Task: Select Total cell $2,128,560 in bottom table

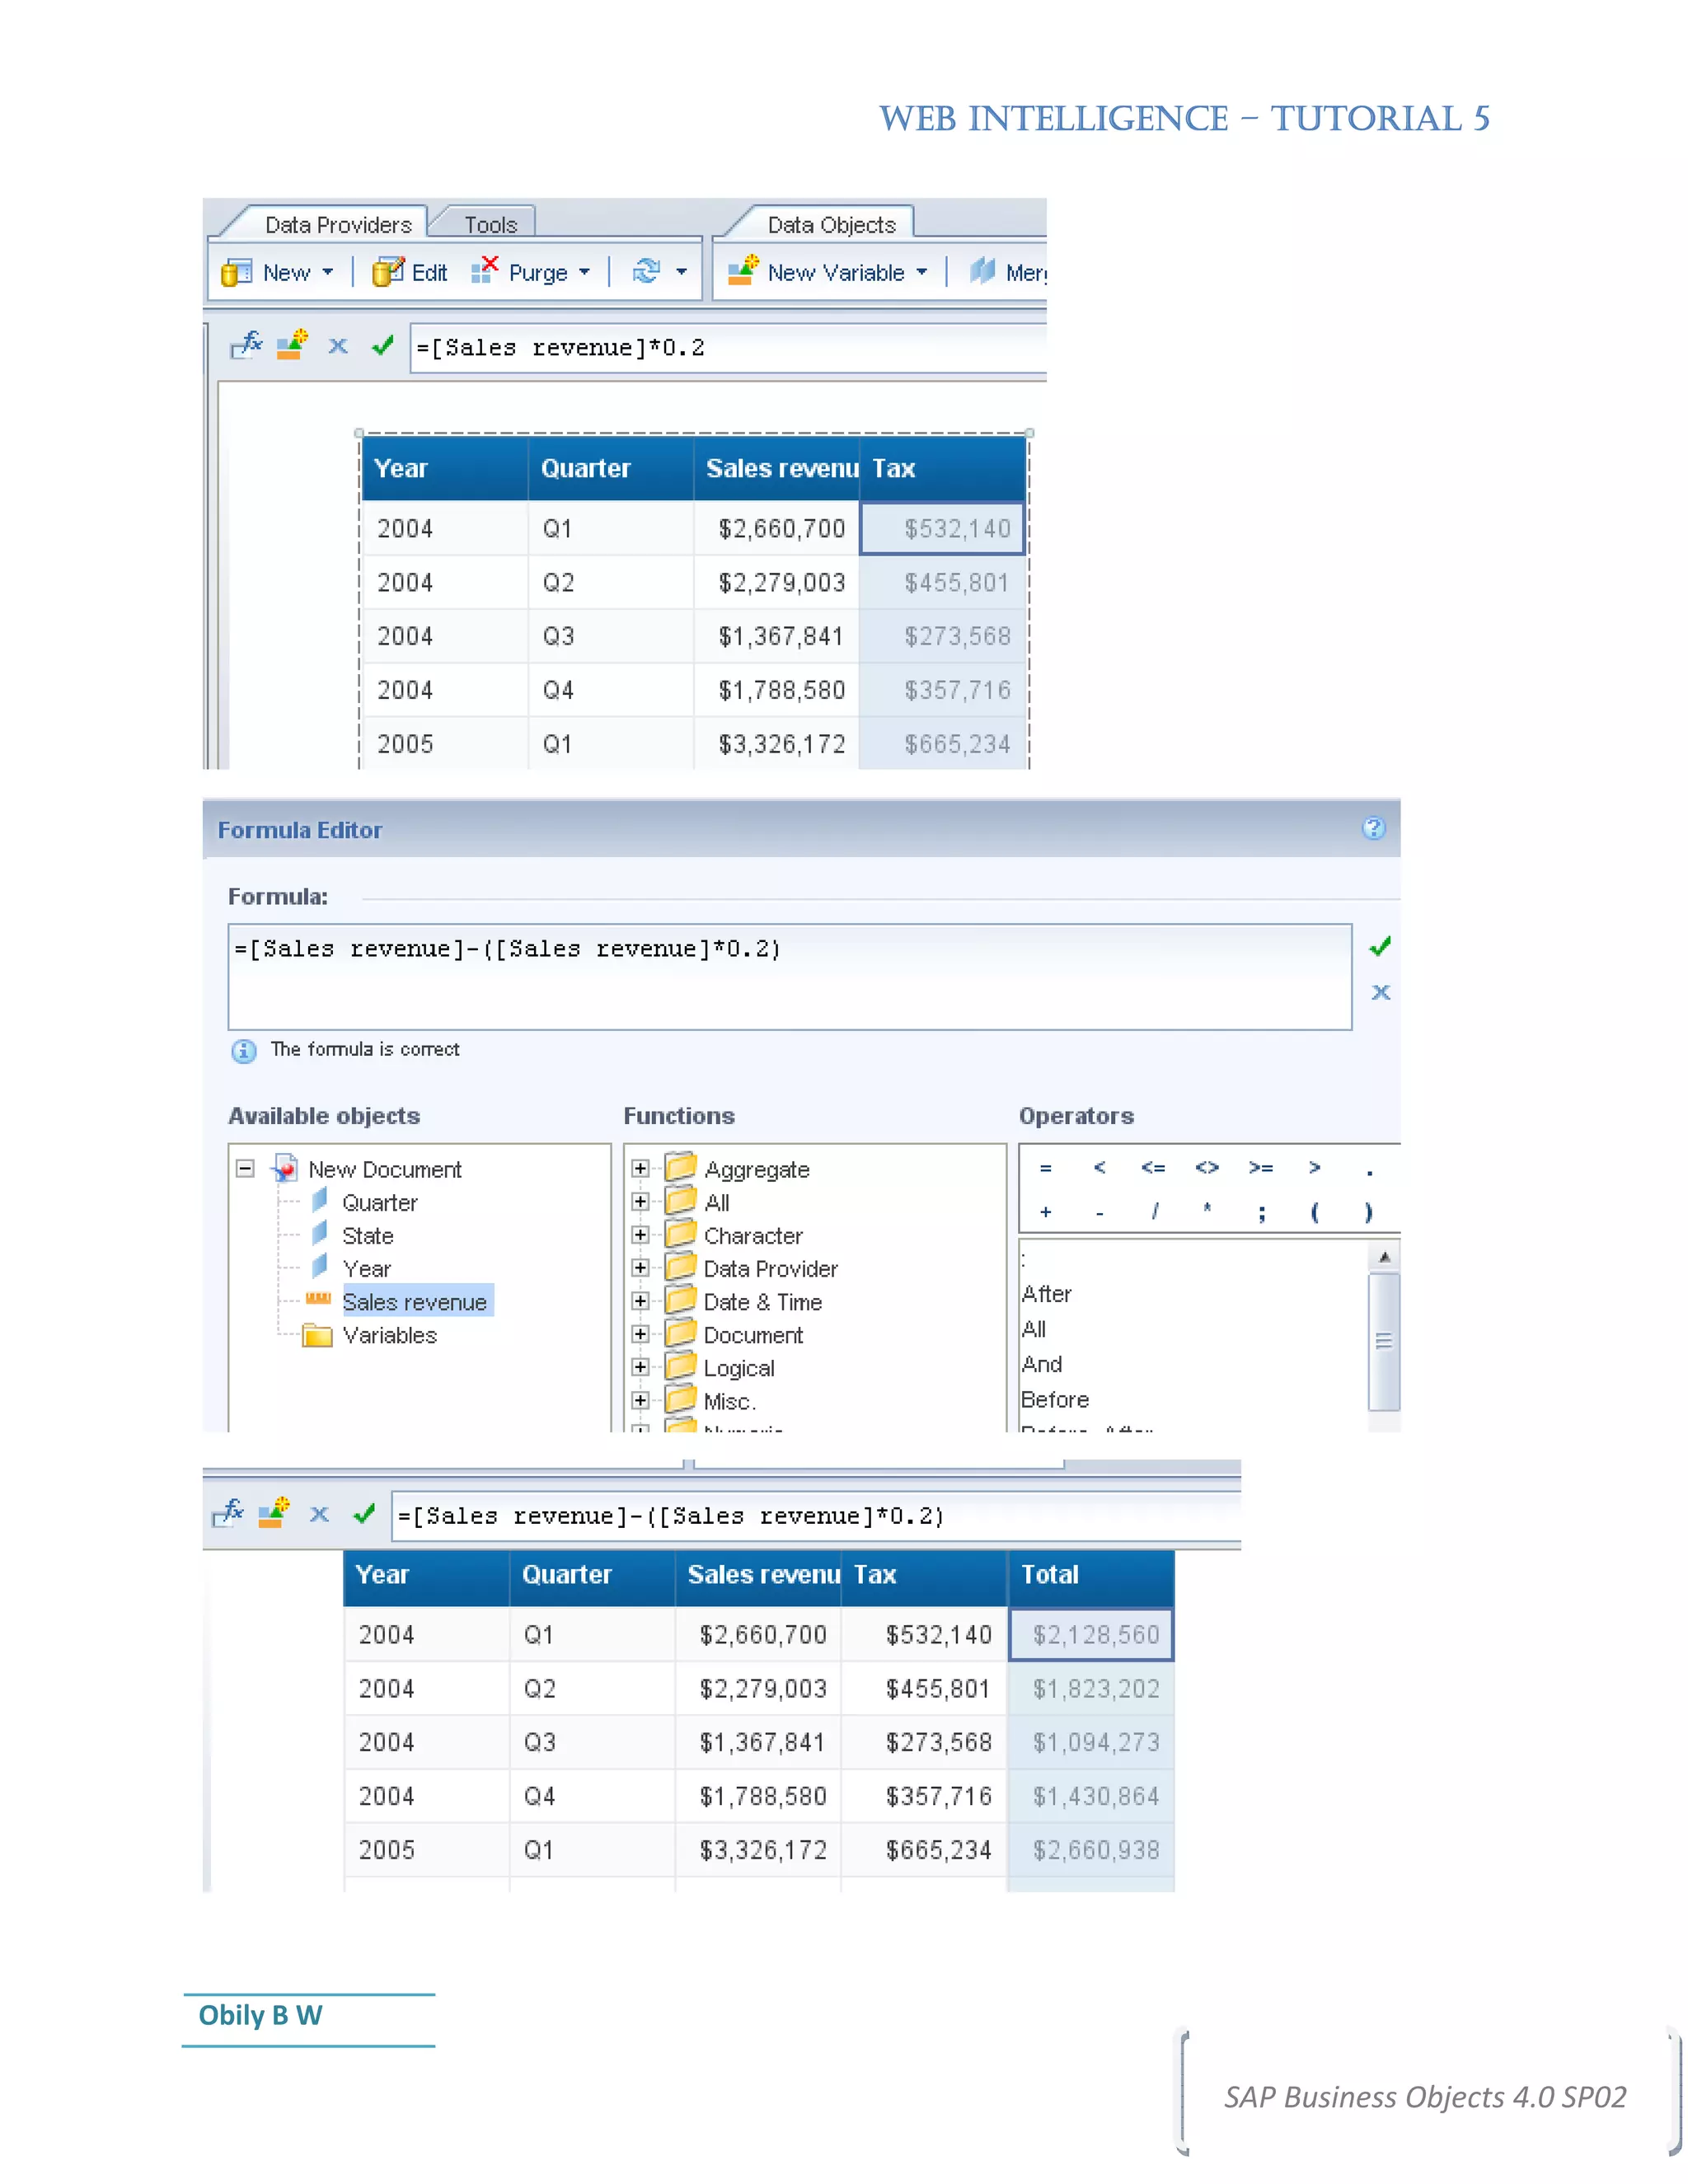Action: click(1091, 1634)
